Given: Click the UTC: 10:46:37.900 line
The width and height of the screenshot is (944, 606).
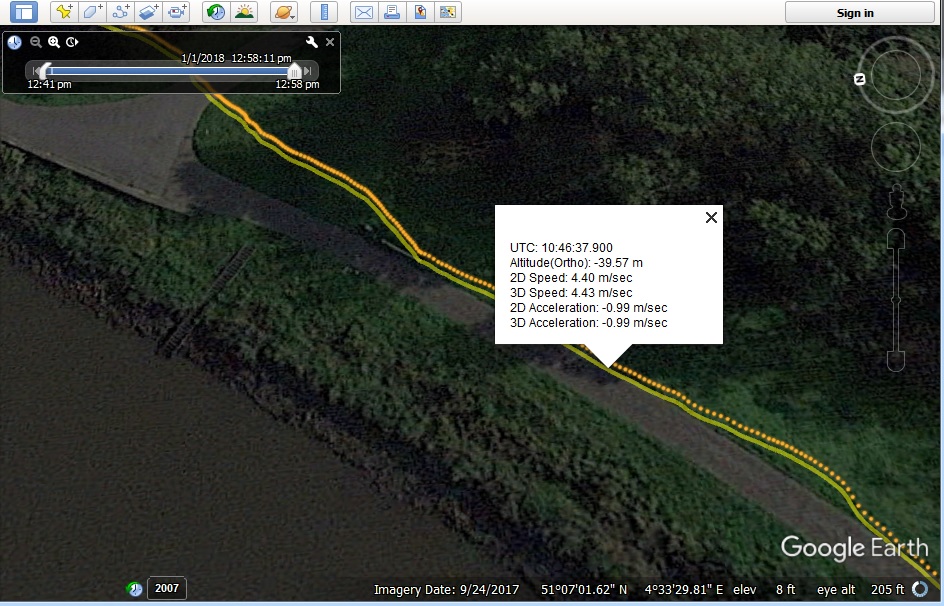Looking at the screenshot, I should coord(561,247).
